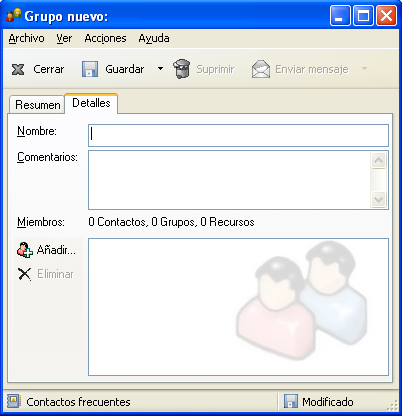
Task: Click the Añadir... button text
Action: 56,250
